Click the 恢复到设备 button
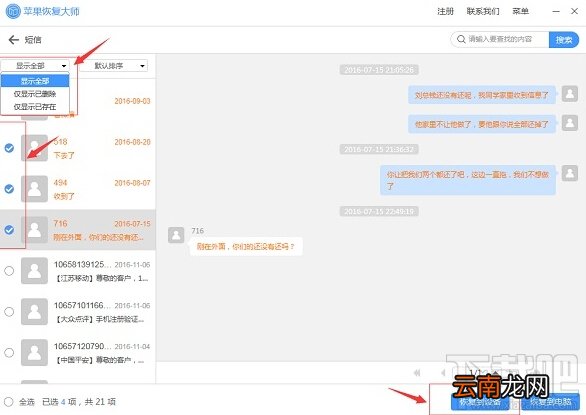Image resolution: width=586 pixels, height=415 pixels. point(480,402)
